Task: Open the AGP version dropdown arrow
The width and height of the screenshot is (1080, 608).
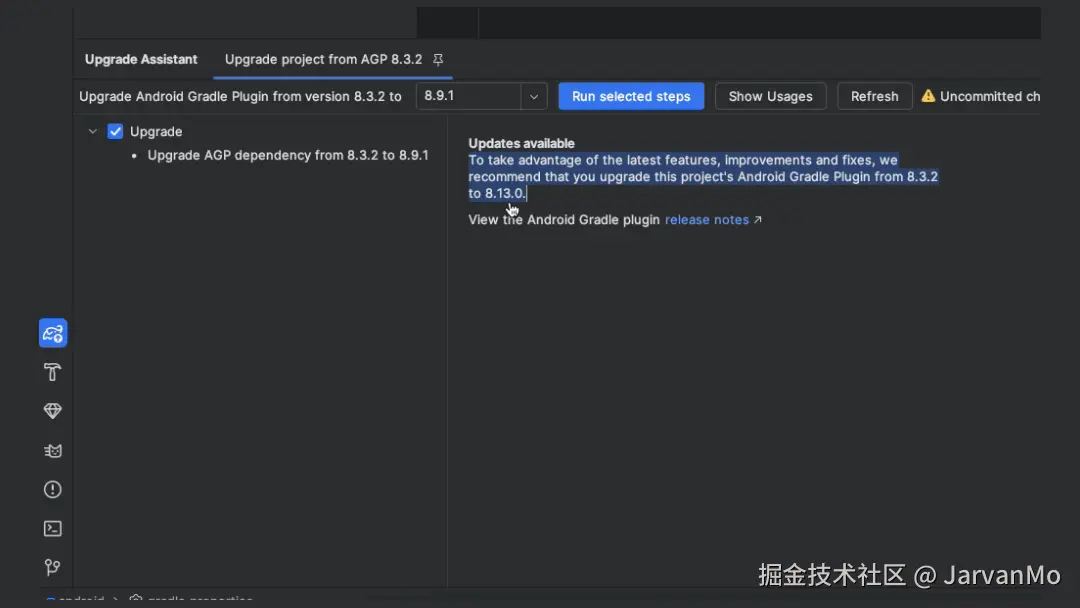Action: 534,96
